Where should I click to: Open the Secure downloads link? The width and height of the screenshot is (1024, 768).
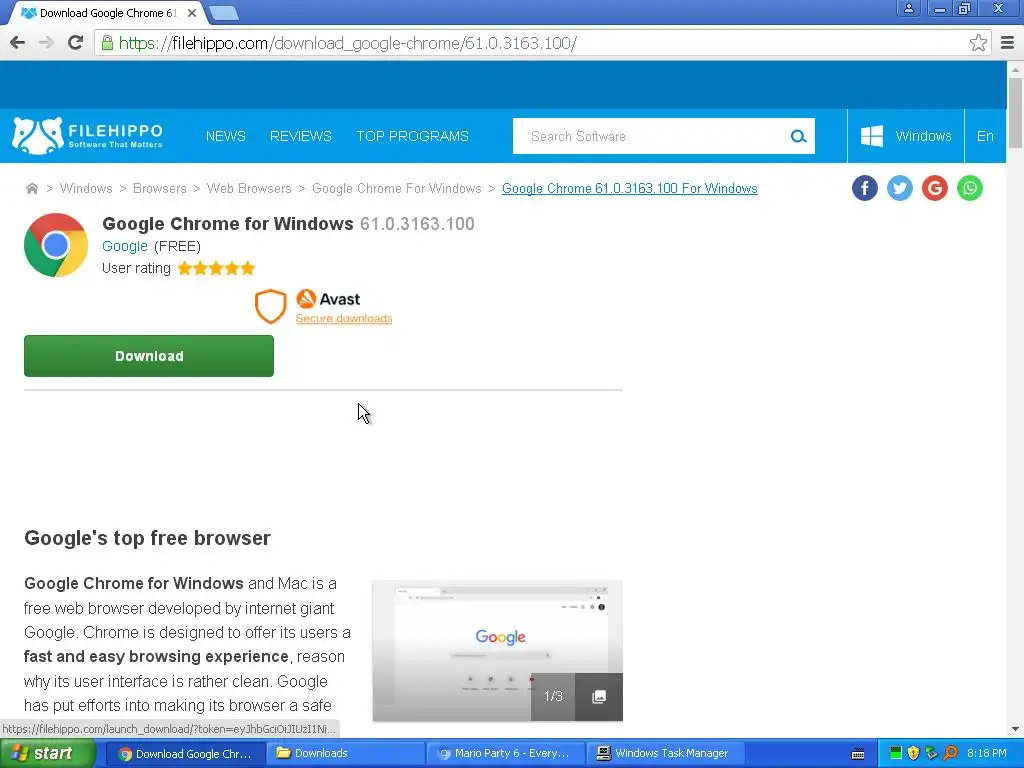point(344,318)
